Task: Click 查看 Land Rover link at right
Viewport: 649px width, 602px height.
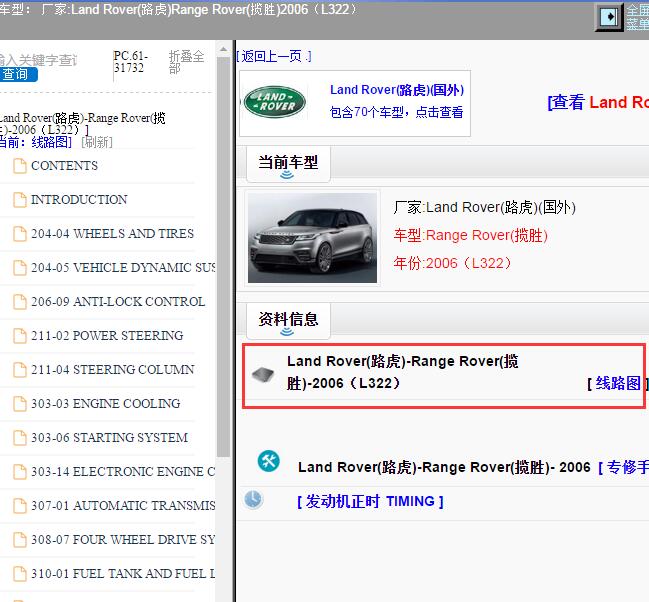Action: click(598, 102)
